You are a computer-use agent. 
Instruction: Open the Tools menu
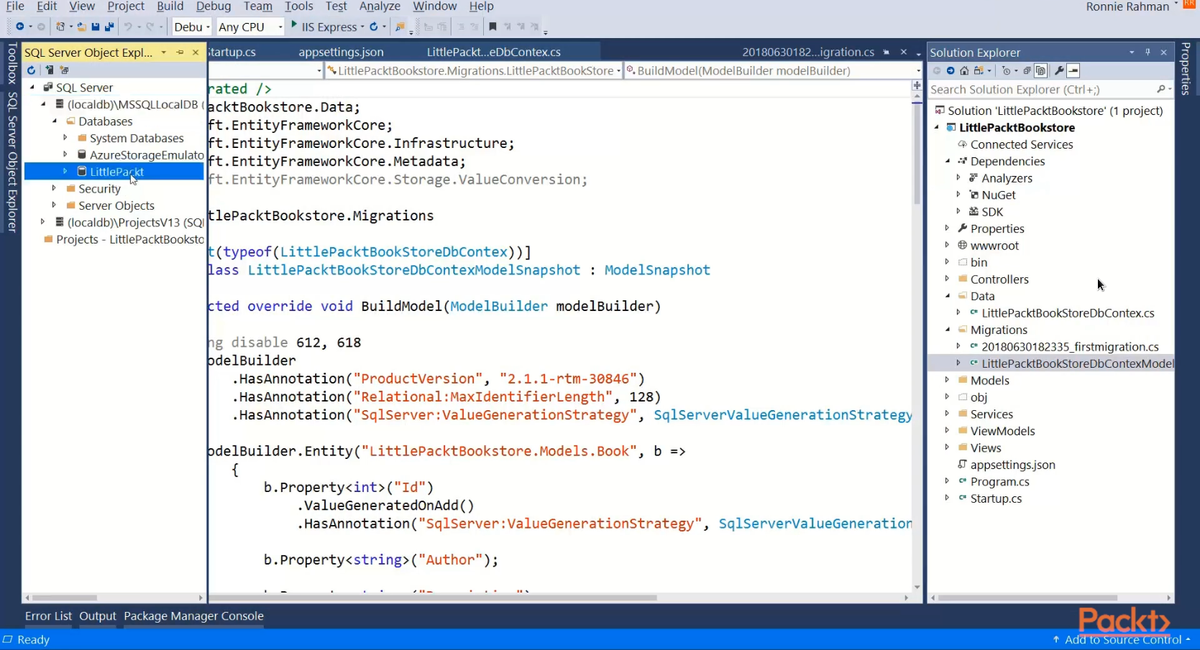click(299, 6)
